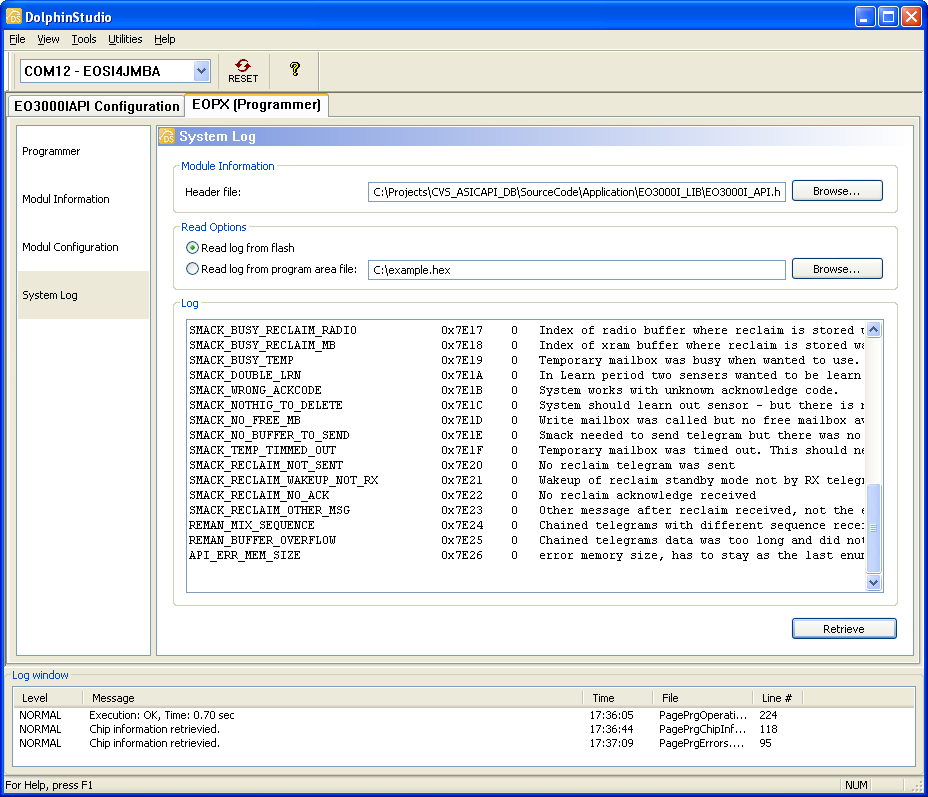Click the DolphinStudio title bar icon
The height and width of the screenshot is (797, 928).
(x=13, y=17)
